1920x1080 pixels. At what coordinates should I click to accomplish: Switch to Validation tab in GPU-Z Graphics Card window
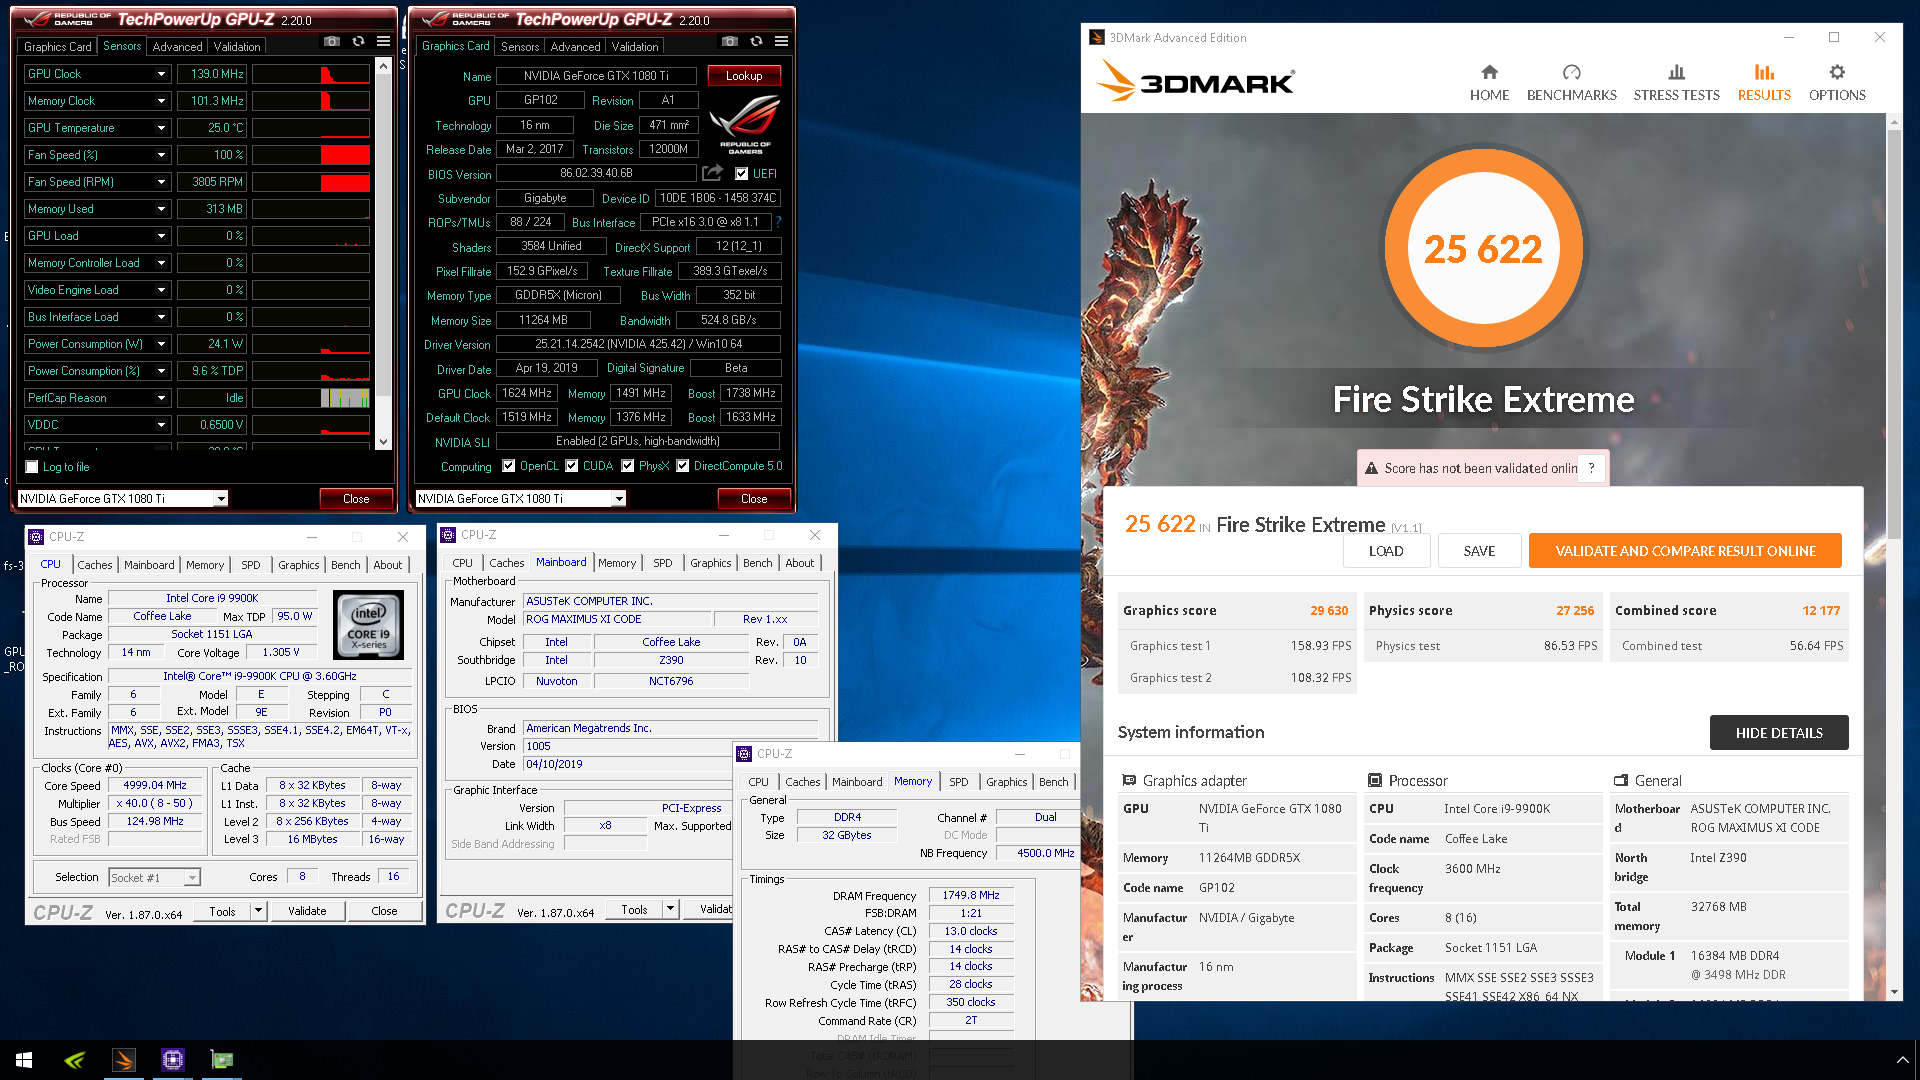[x=635, y=47]
